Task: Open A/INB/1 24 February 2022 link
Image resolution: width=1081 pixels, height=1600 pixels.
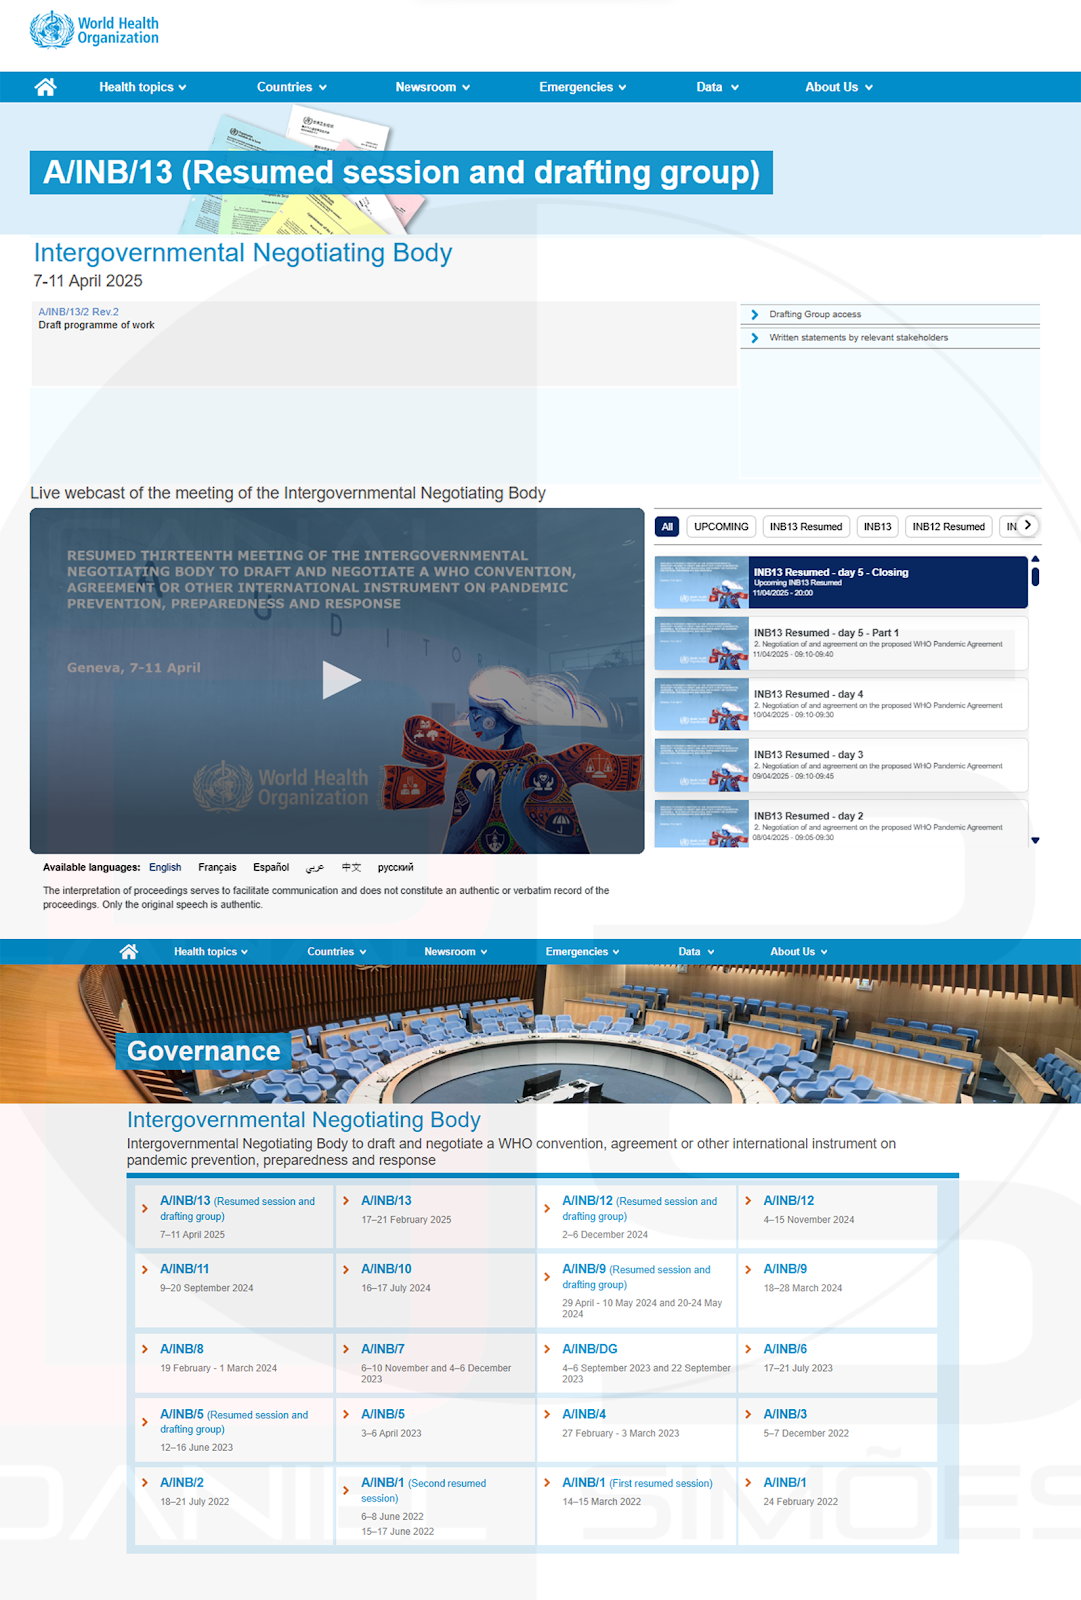Action: click(x=785, y=1482)
